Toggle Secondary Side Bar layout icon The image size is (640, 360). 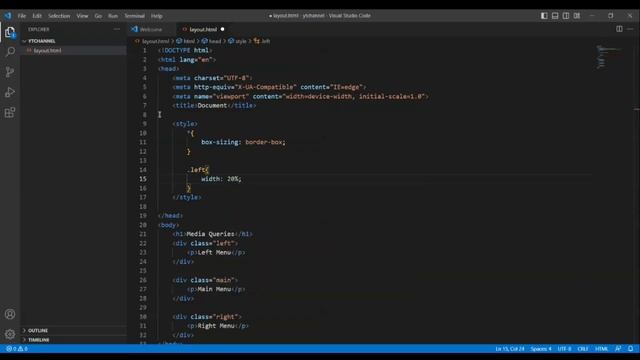(566, 16)
